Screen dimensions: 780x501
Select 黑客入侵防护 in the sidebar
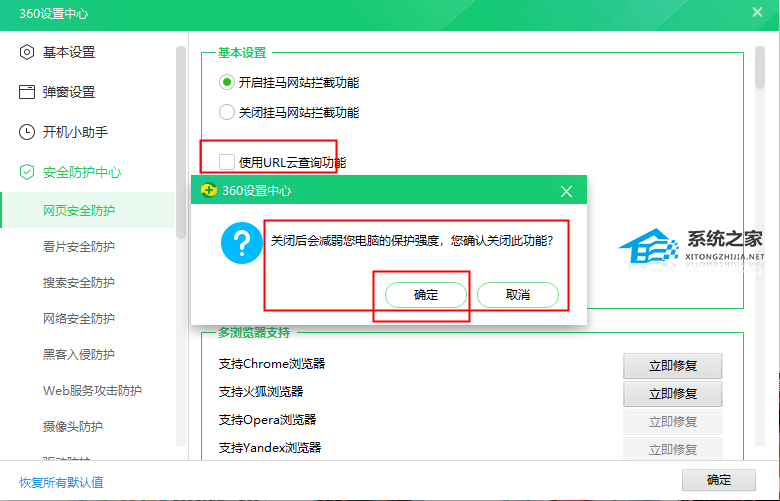pyautogui.click(x=79, y=354)
